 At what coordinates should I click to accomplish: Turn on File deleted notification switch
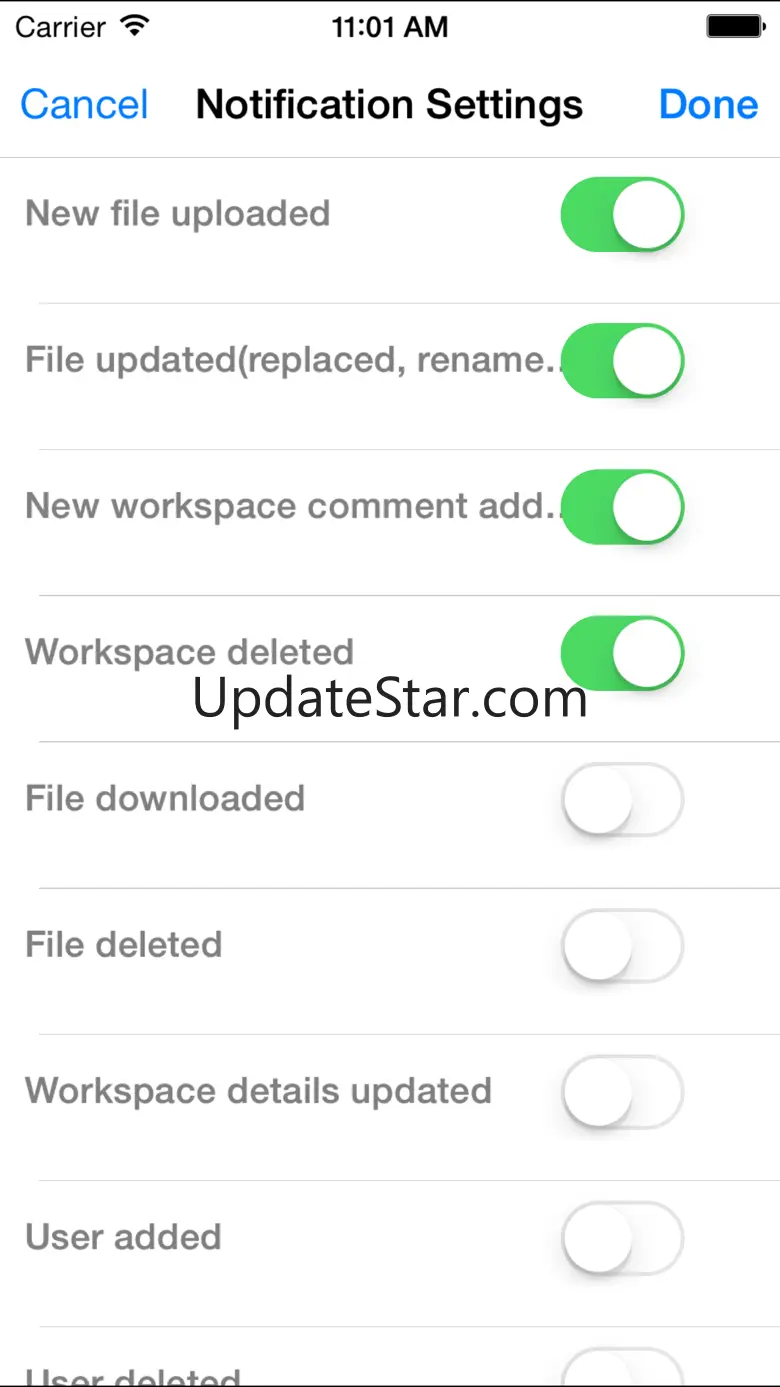tap(622, 945)
